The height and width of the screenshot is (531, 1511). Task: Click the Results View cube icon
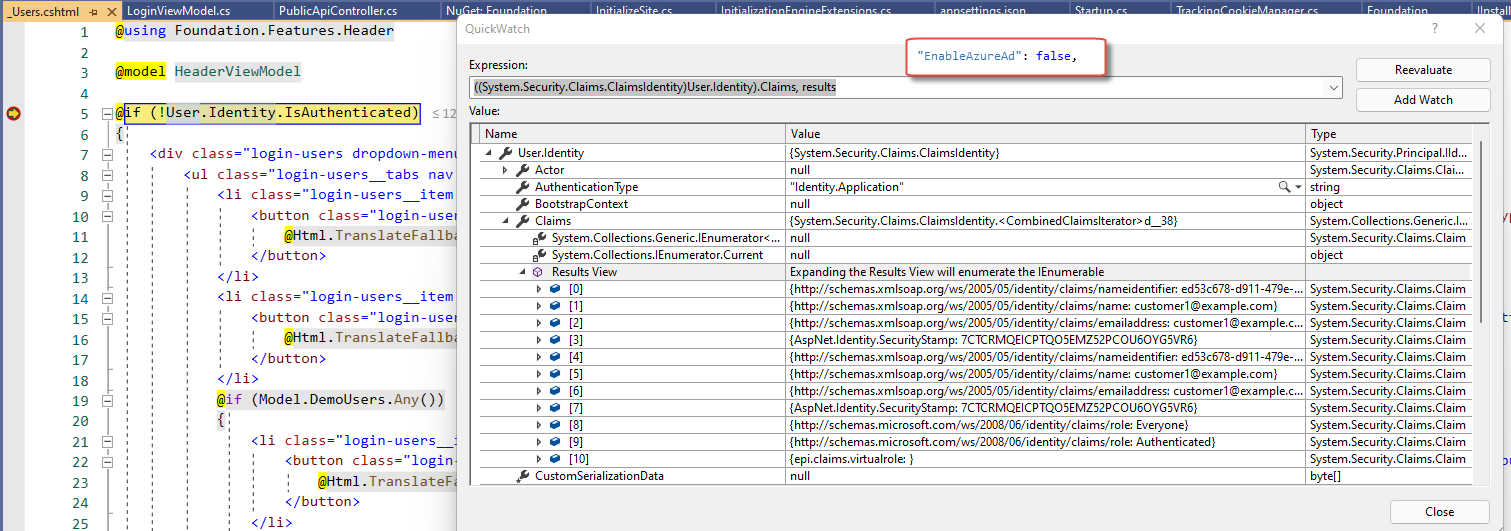tap(538, 272)
